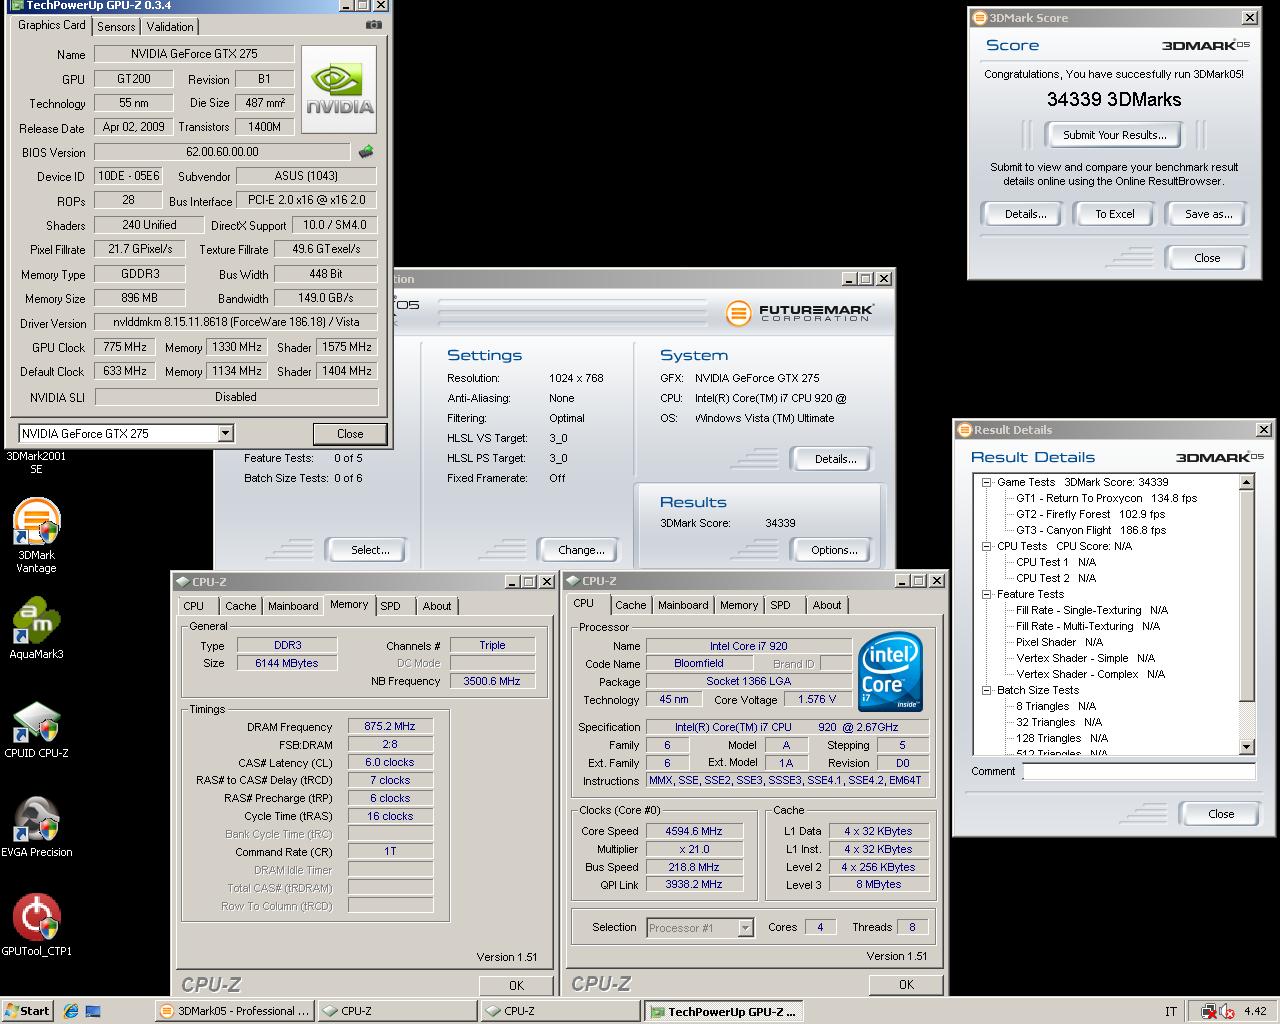This screenshot has height=1024, width=1280.
Task: Switch to the Sensors tab in GPU-Z
Action: click(116, 26)
